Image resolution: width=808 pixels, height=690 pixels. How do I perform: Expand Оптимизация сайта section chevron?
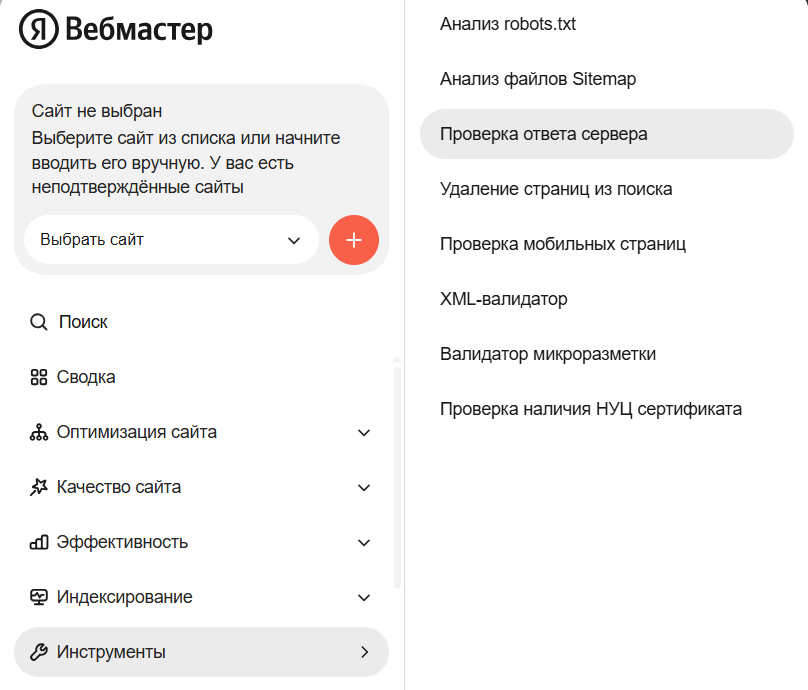click(x=364, y=433)
